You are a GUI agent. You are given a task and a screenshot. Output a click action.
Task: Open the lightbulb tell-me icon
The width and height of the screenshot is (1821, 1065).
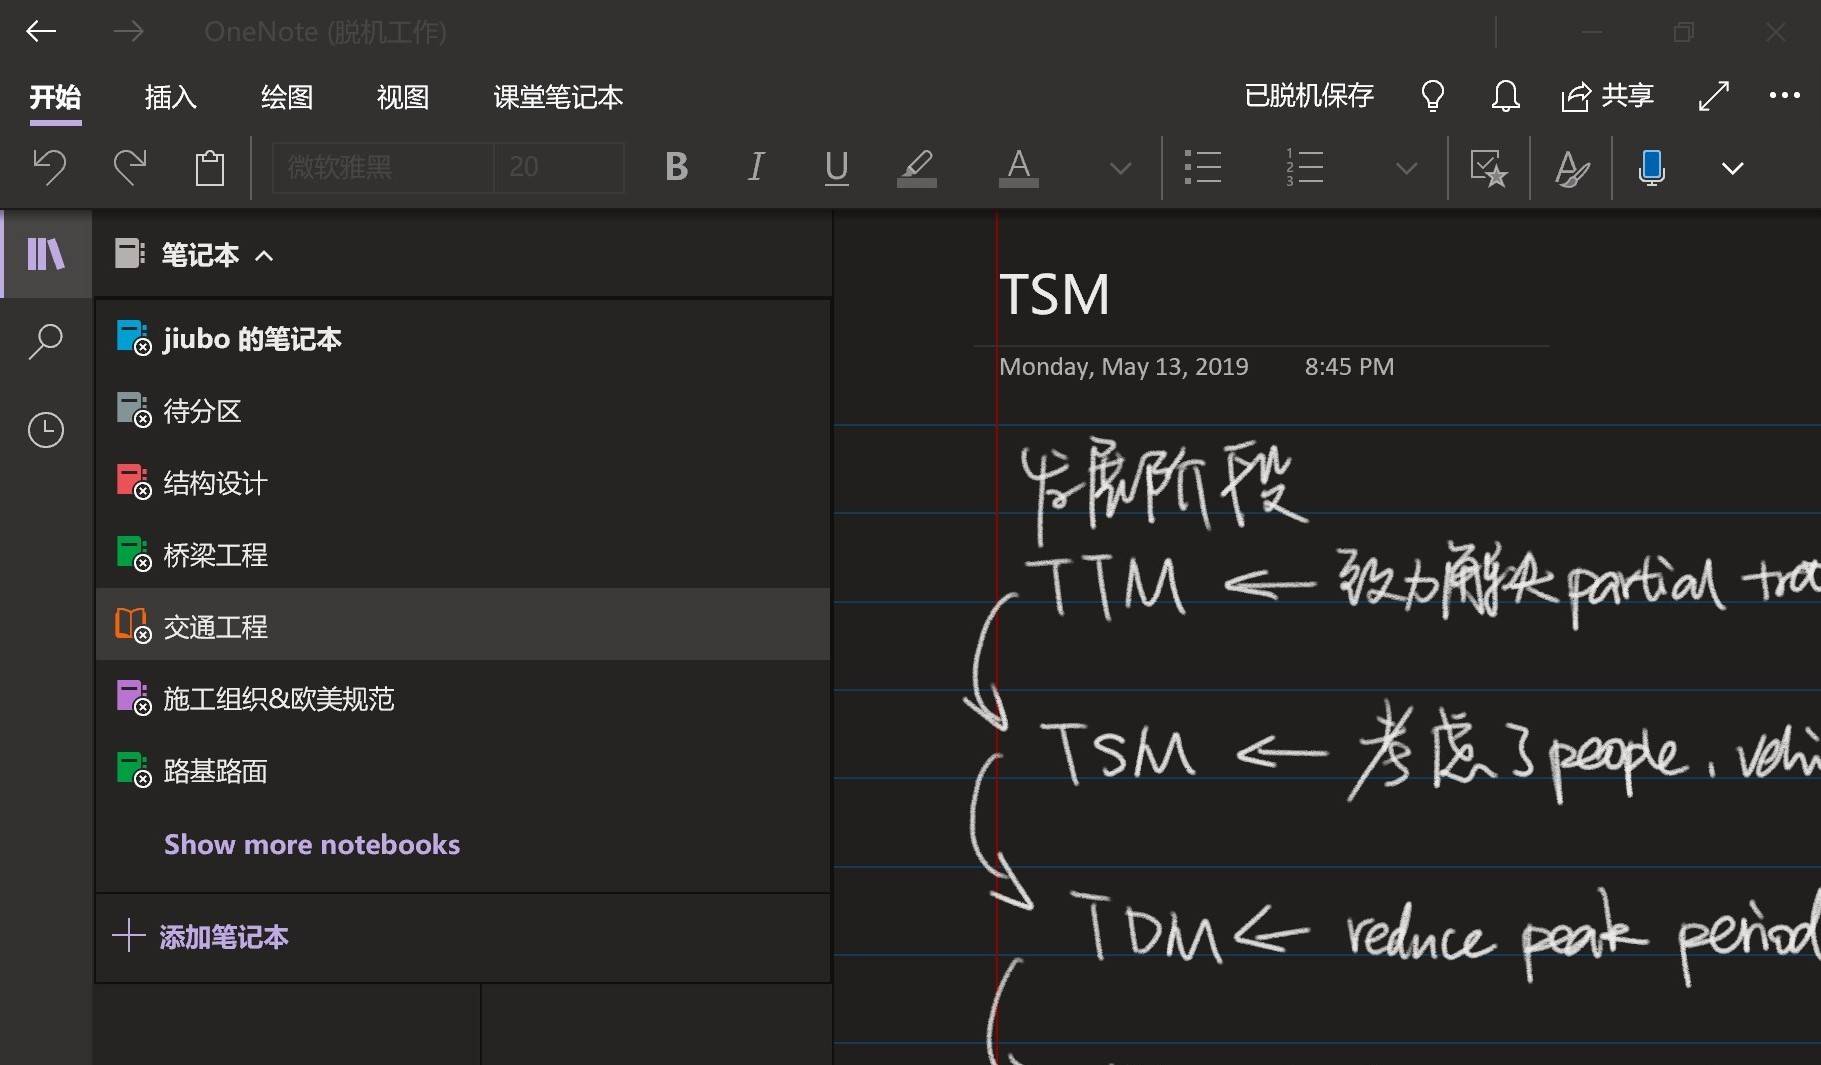[1433, 96]
